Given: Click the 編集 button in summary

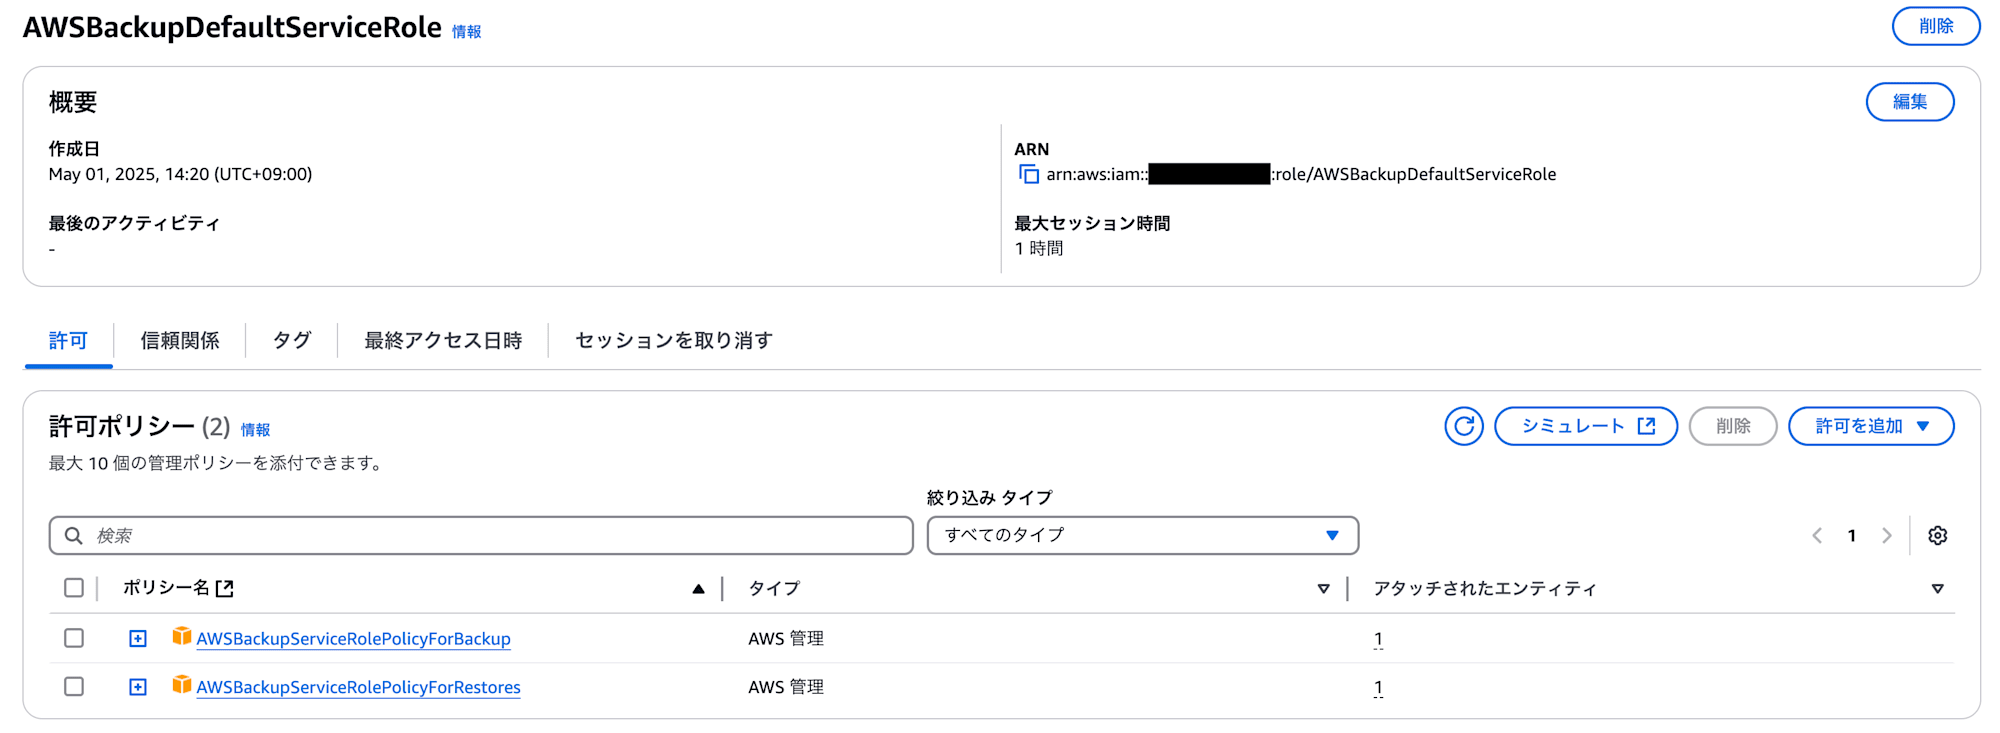Looking at the screenshot, I should click(1910, 102).
